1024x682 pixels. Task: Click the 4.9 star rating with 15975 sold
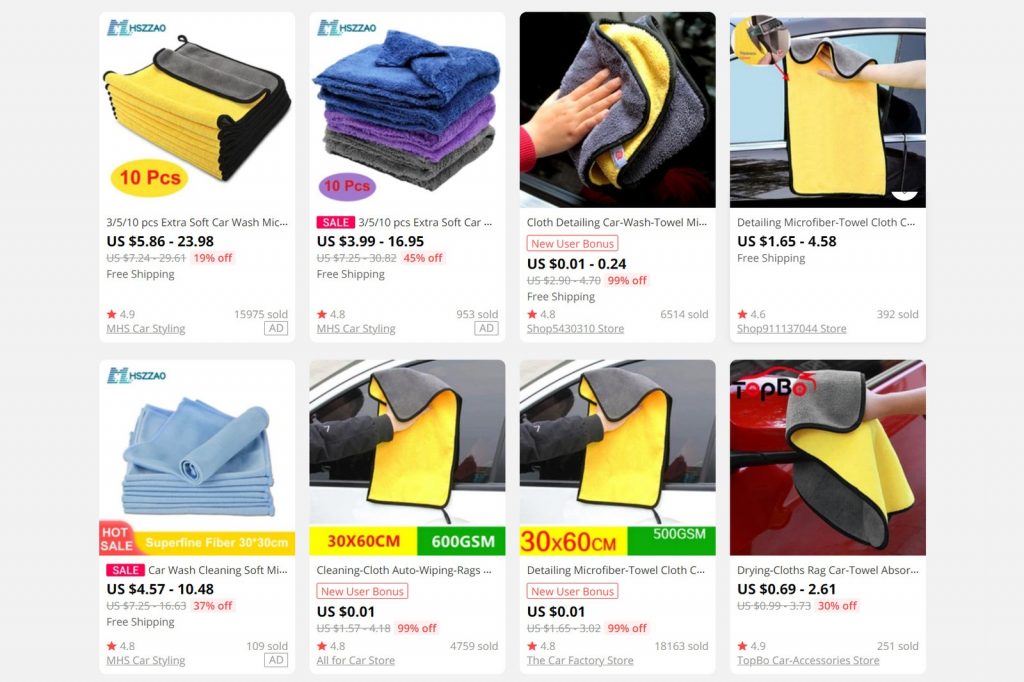click(x=121, y=314)
